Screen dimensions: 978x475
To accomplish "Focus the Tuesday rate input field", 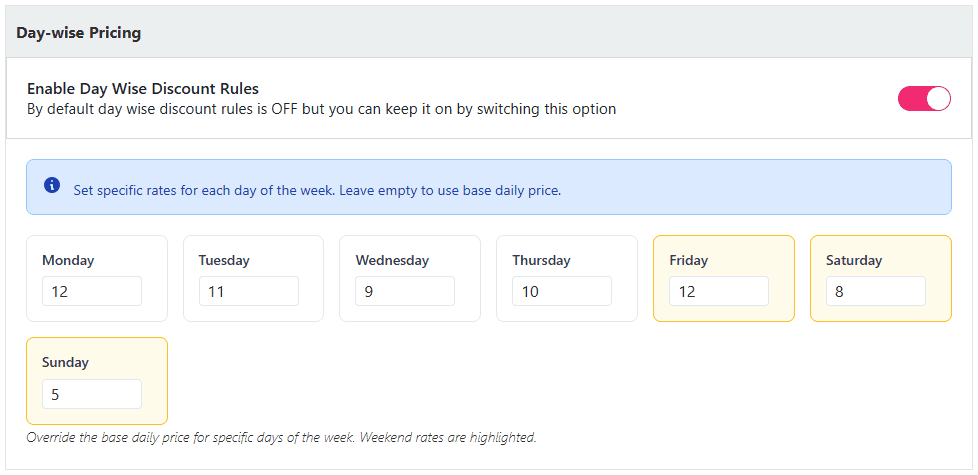I will click(x=248, y=291).
